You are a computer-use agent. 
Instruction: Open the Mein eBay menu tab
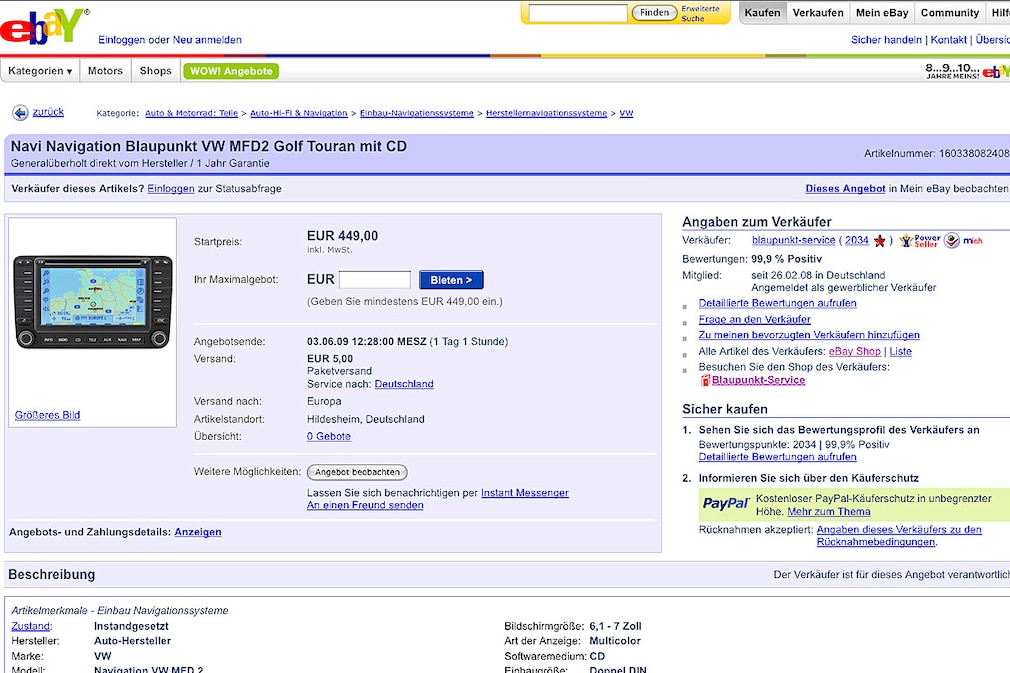point(882,13)
